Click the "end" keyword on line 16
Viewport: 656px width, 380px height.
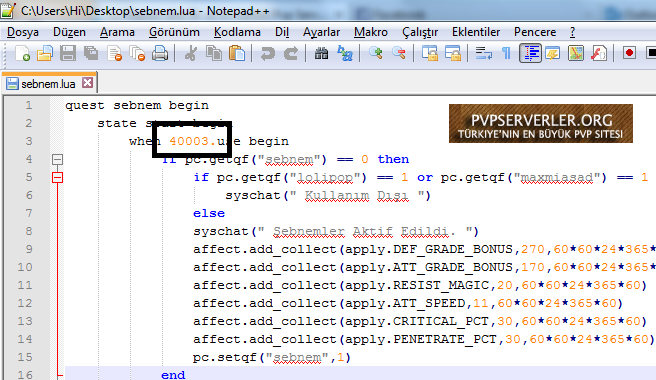(173, 375)
